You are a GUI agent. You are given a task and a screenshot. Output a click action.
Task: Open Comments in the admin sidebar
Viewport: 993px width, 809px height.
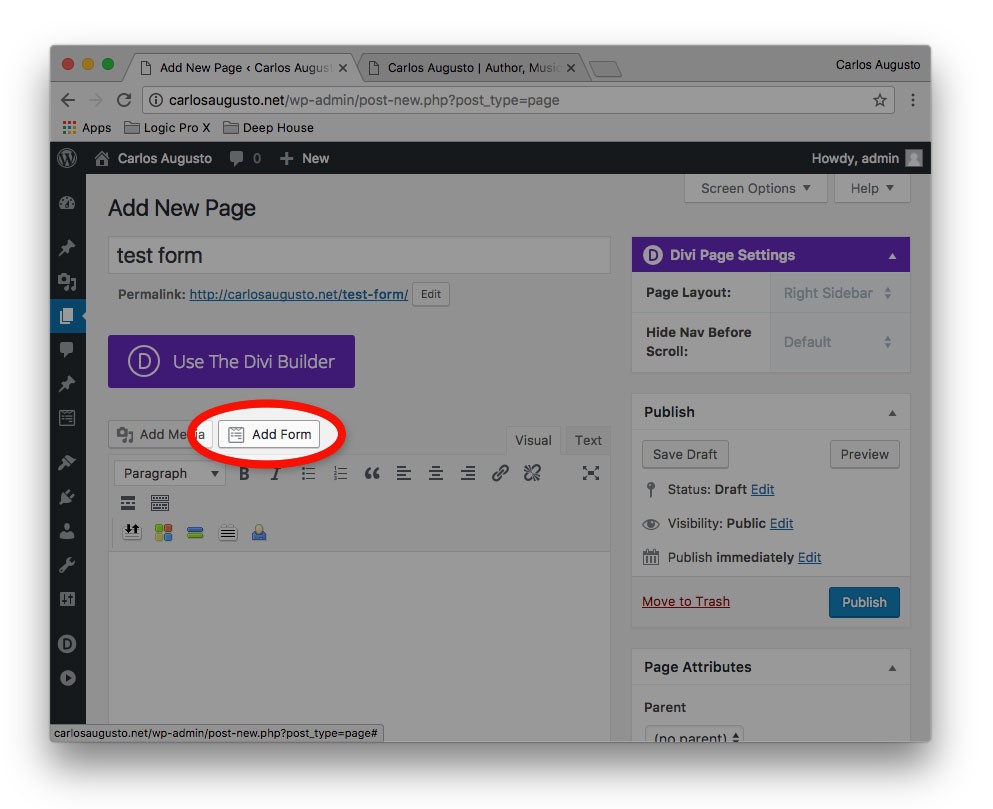point(67,349)
